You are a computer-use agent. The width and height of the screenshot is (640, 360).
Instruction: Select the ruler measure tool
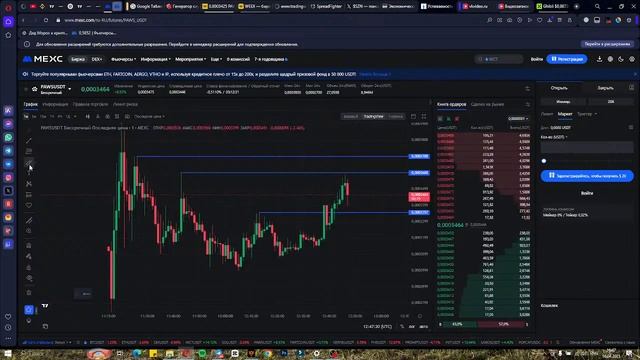click(x=29, y=220)
